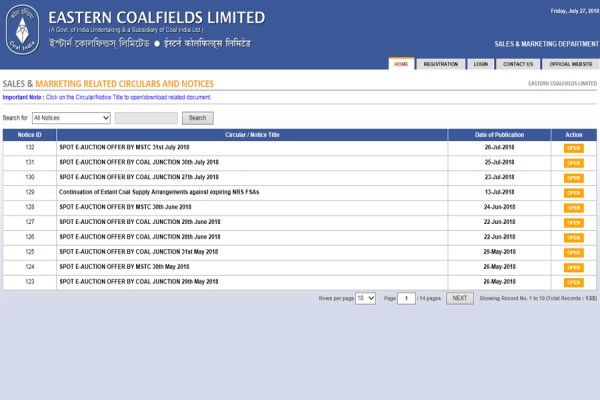Click the Action column header
The width and height of the screenshot is (600, 400).
point(574,135)
